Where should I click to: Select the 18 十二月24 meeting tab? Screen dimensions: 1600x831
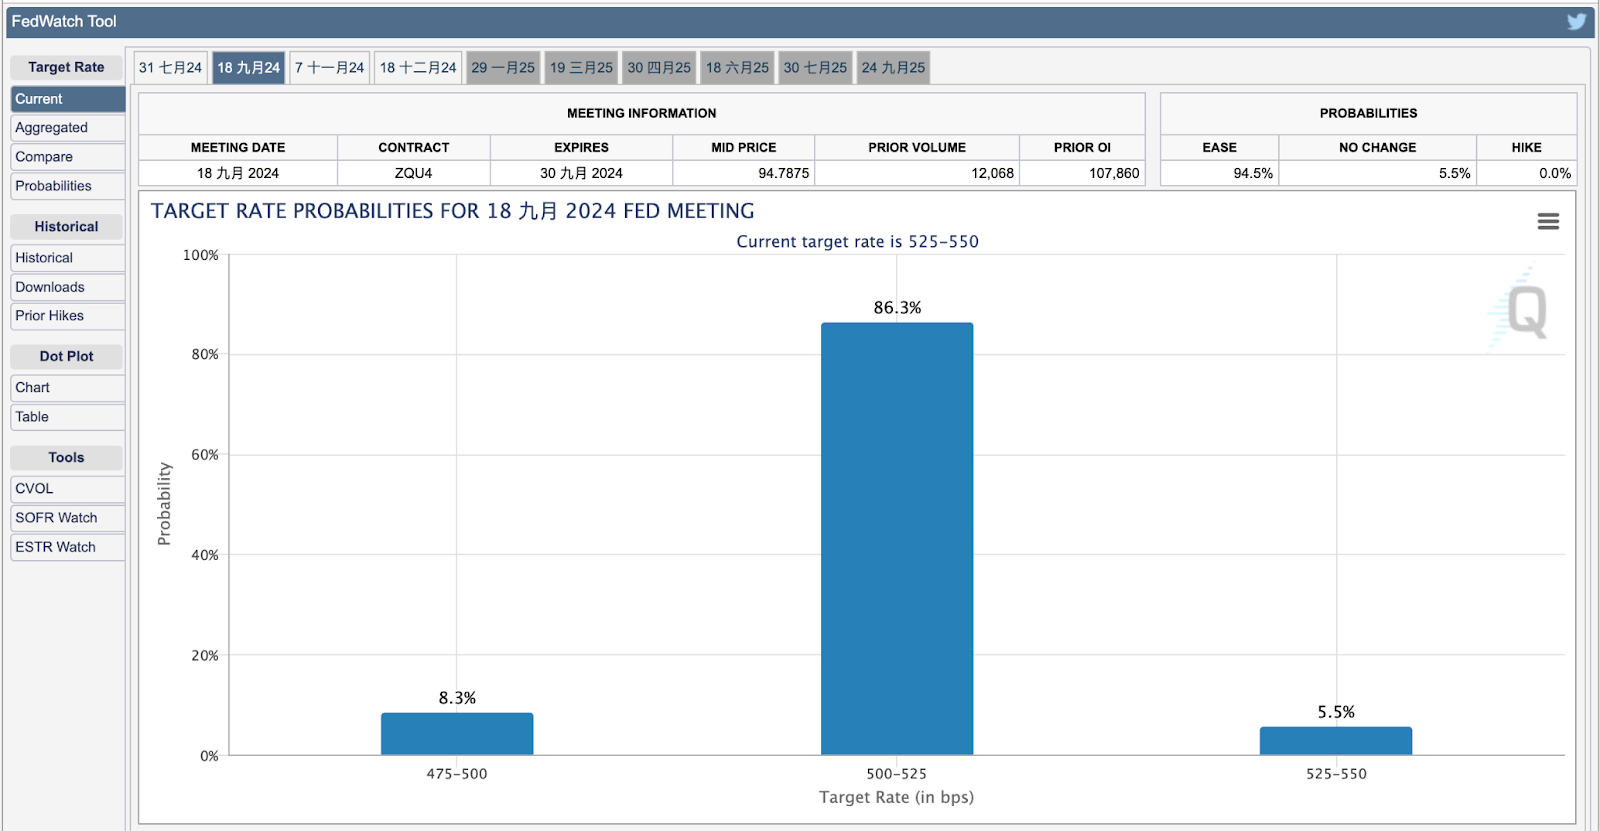(418, 68)
